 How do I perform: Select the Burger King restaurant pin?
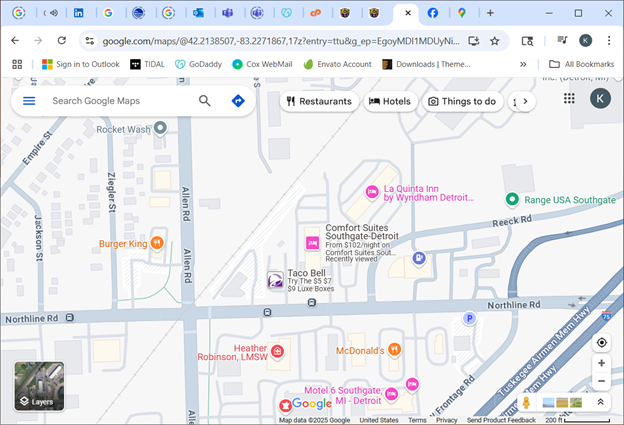[x=157, y=242]
